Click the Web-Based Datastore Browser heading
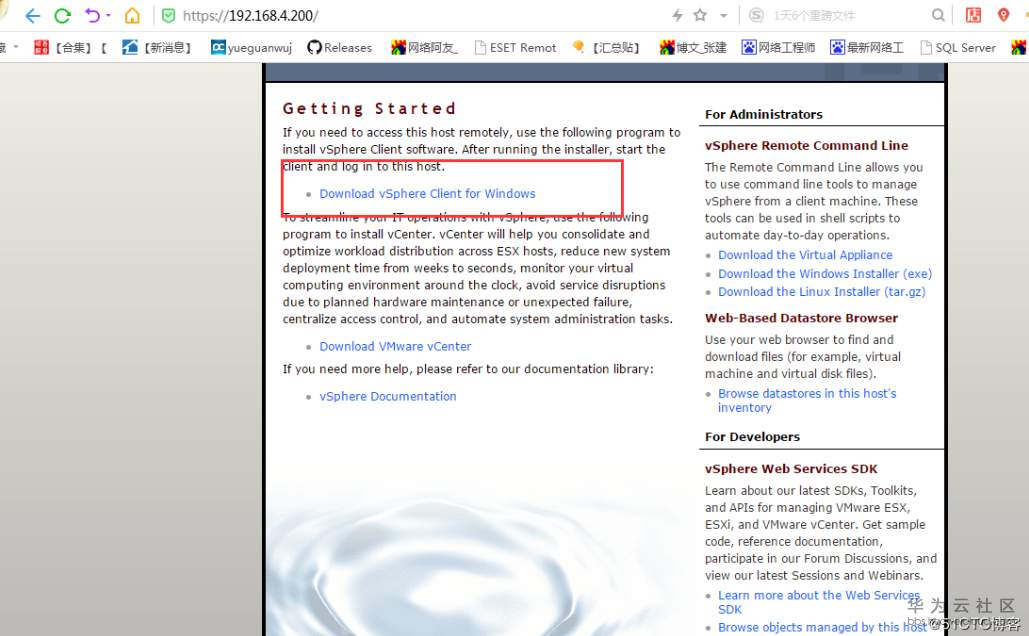Screen dimensions: 1029x636 click(801, 318)
